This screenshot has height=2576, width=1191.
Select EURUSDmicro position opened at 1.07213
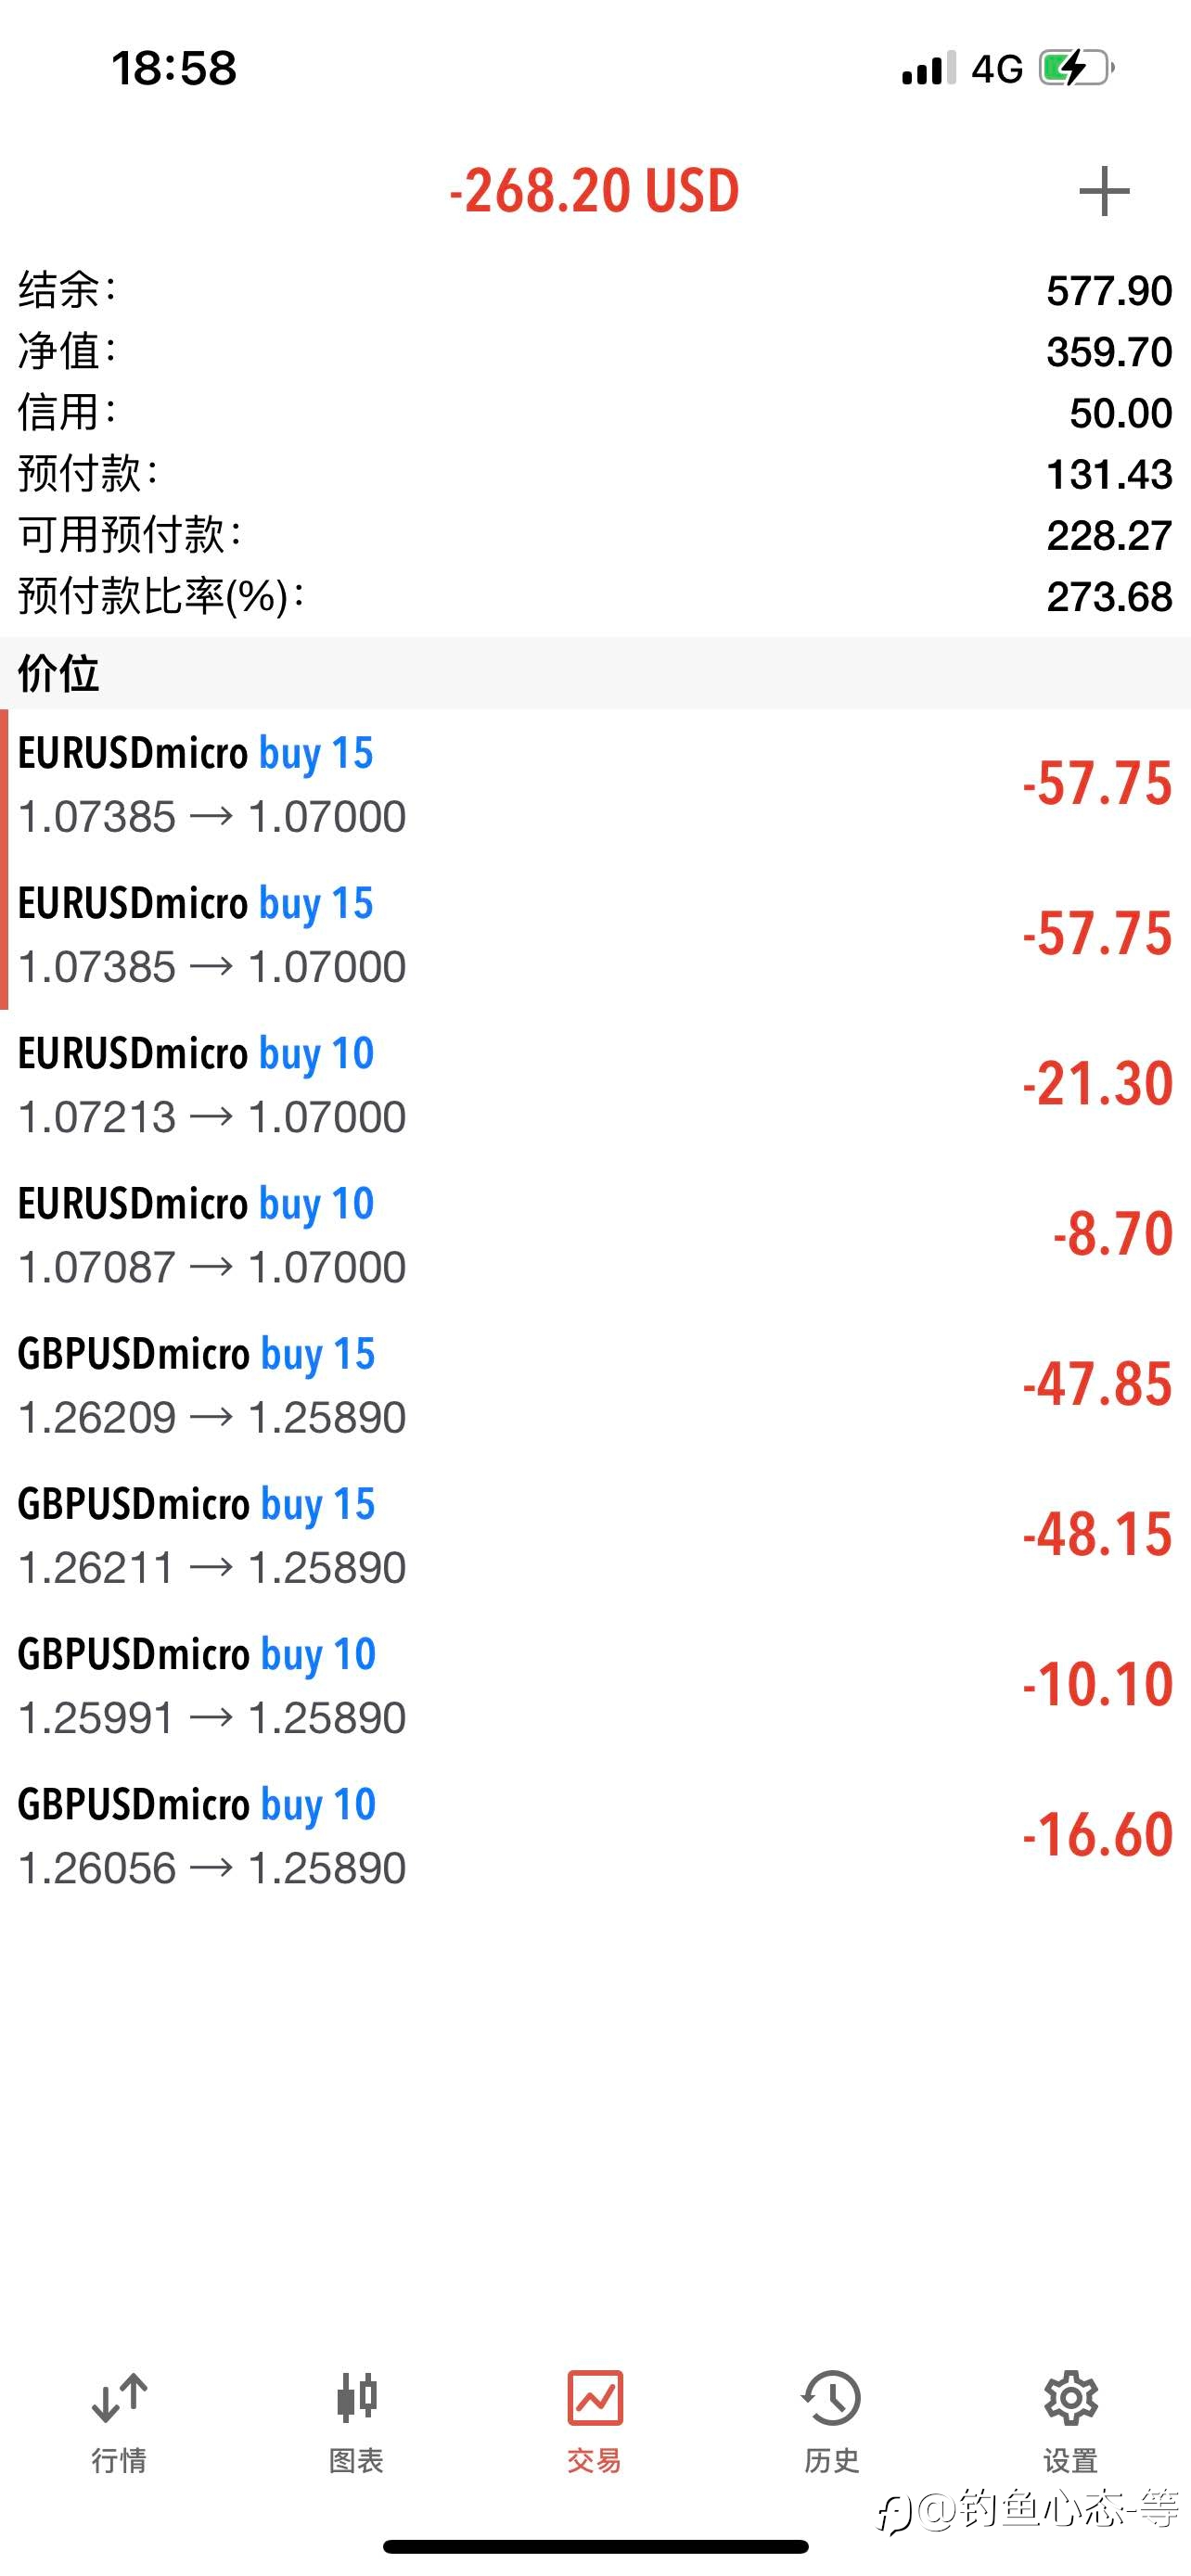click(595, 1084)
